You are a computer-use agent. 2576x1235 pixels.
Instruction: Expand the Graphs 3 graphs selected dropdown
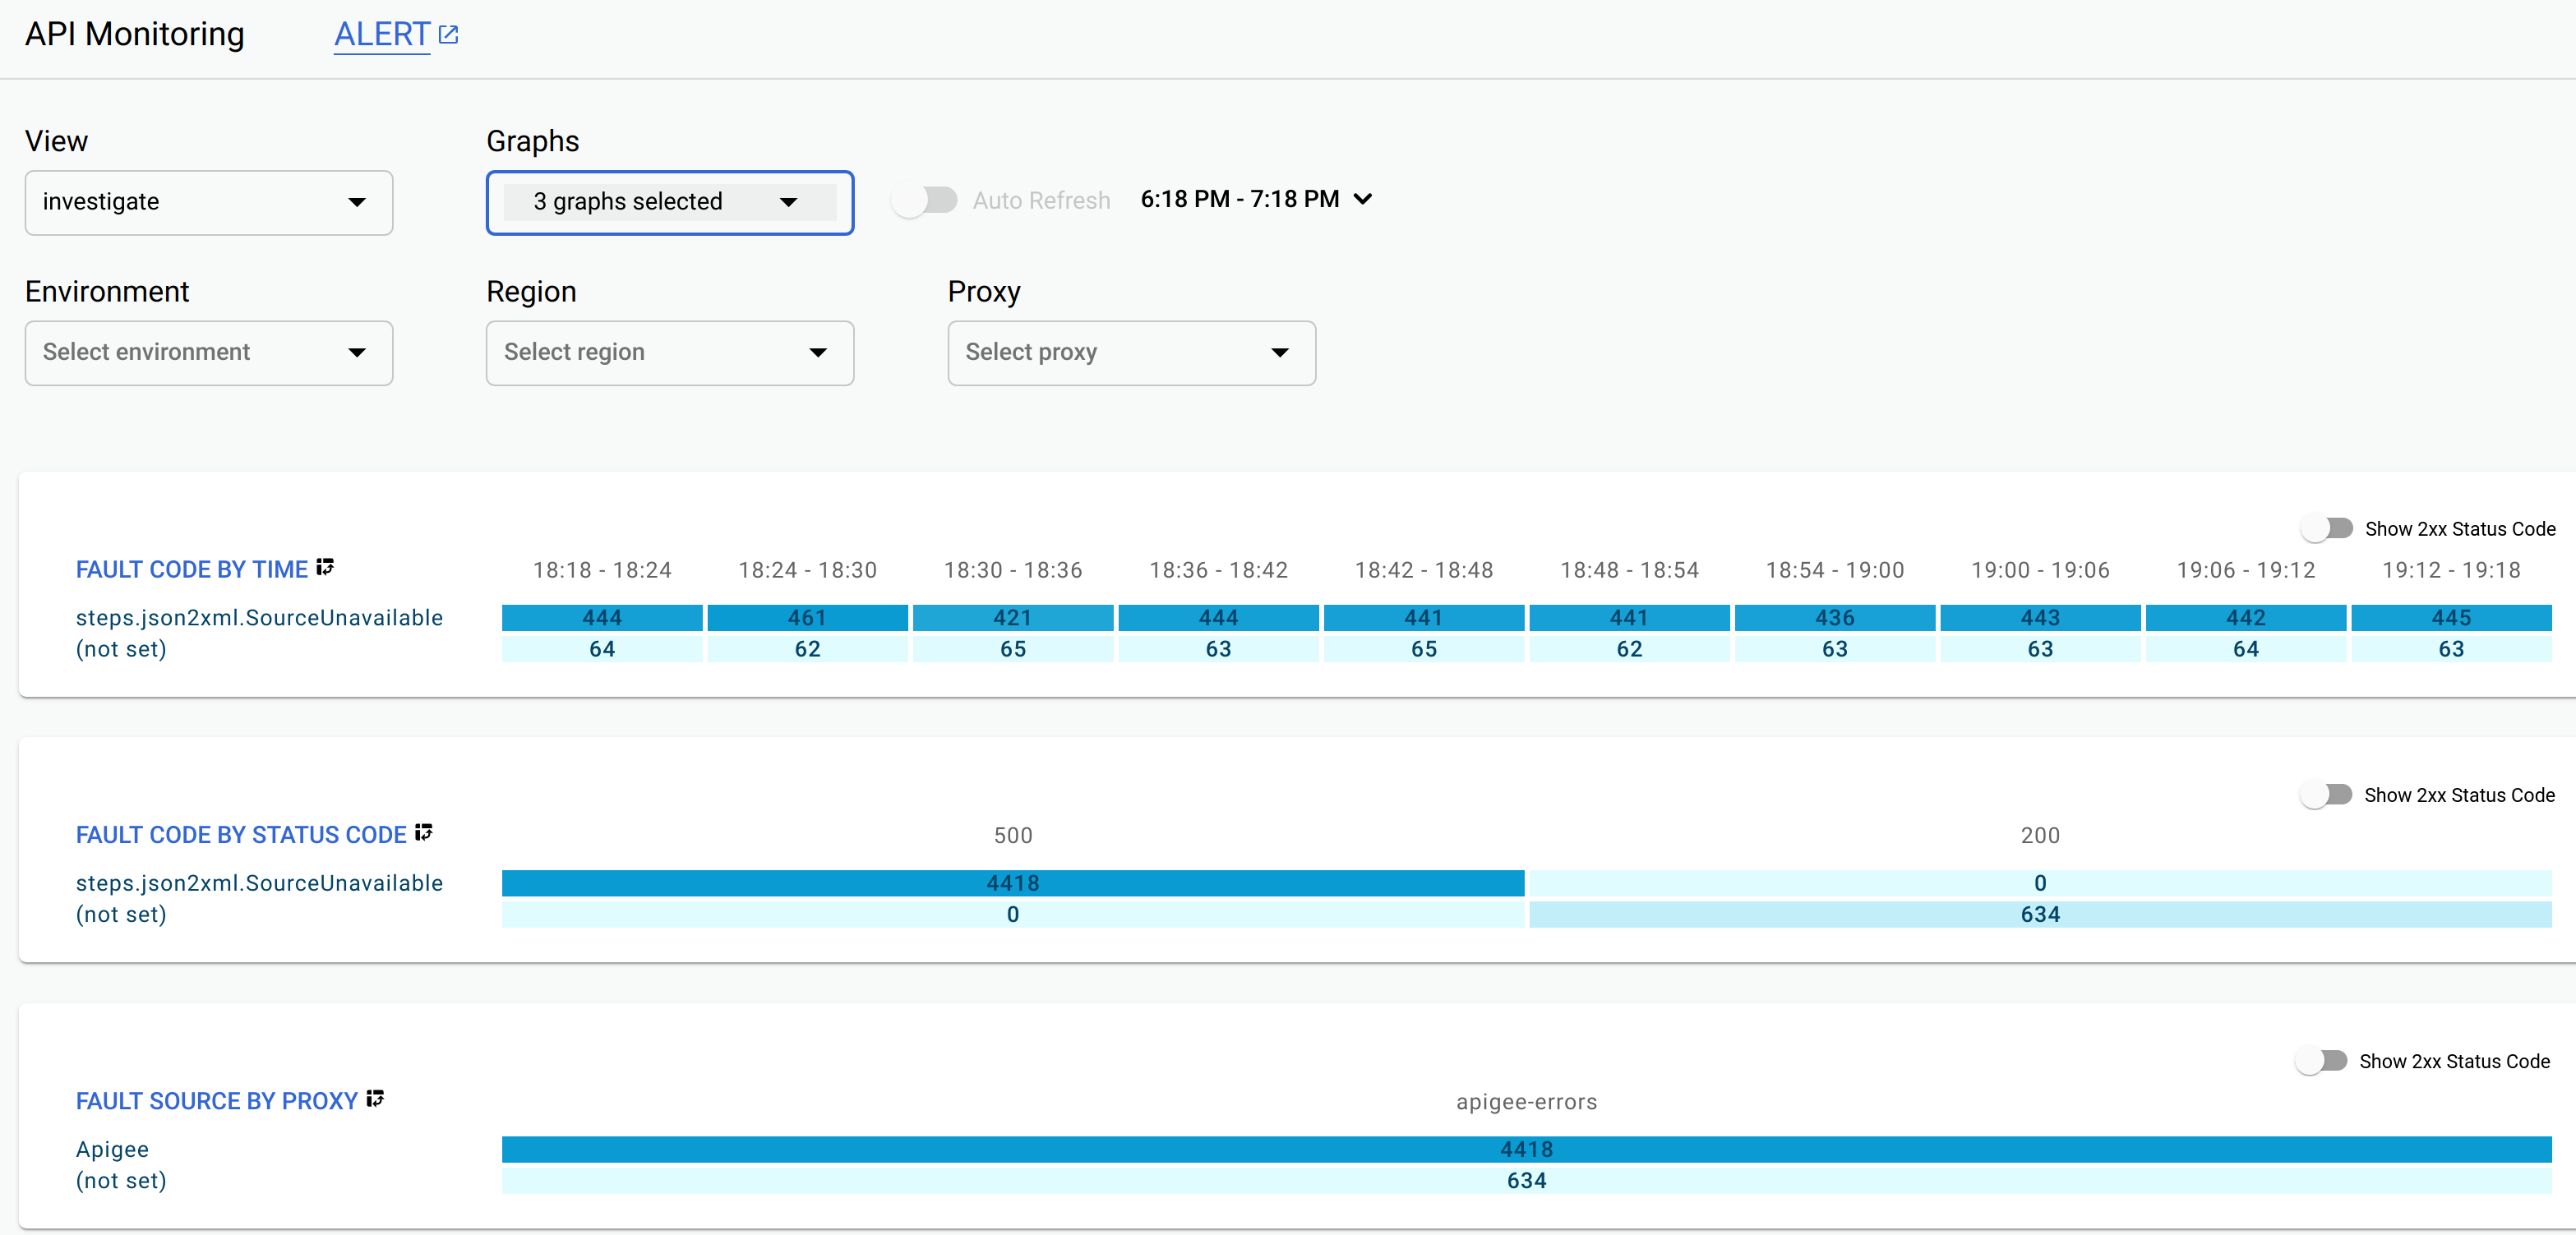pyautogui.click(x=670, y=200)
